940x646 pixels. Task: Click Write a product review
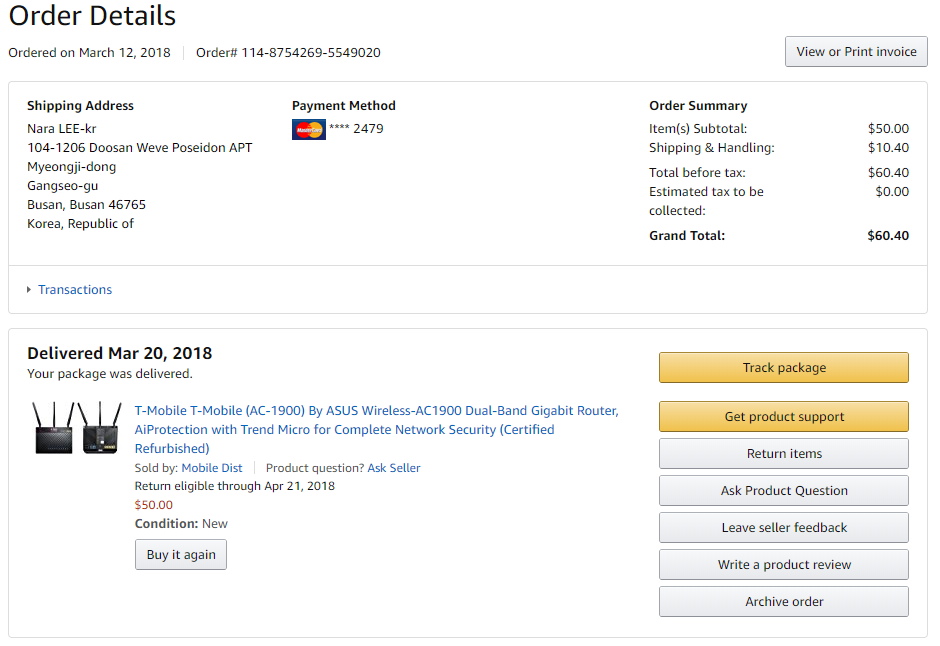784,565
